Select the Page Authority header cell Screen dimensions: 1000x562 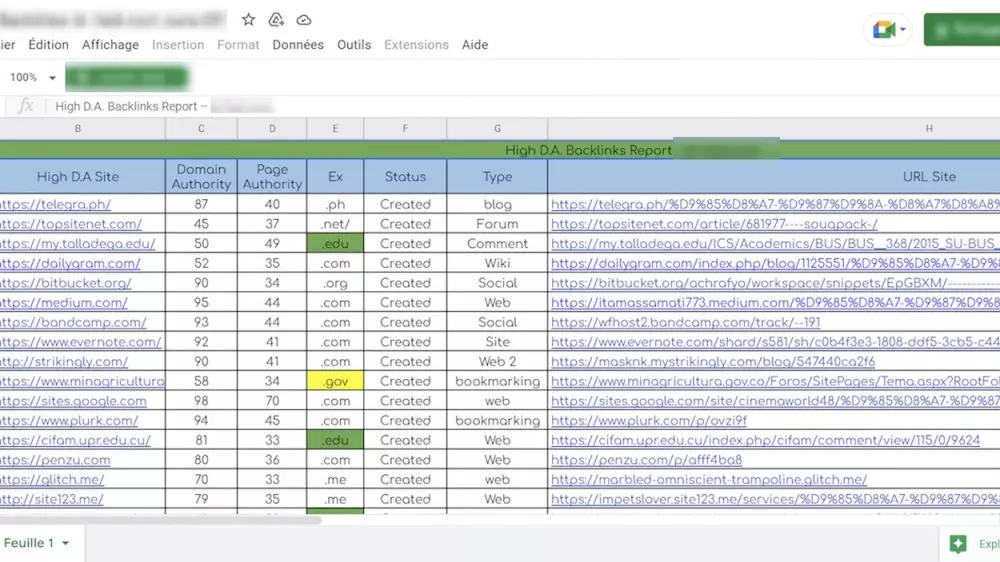click(x=272, y=177)
